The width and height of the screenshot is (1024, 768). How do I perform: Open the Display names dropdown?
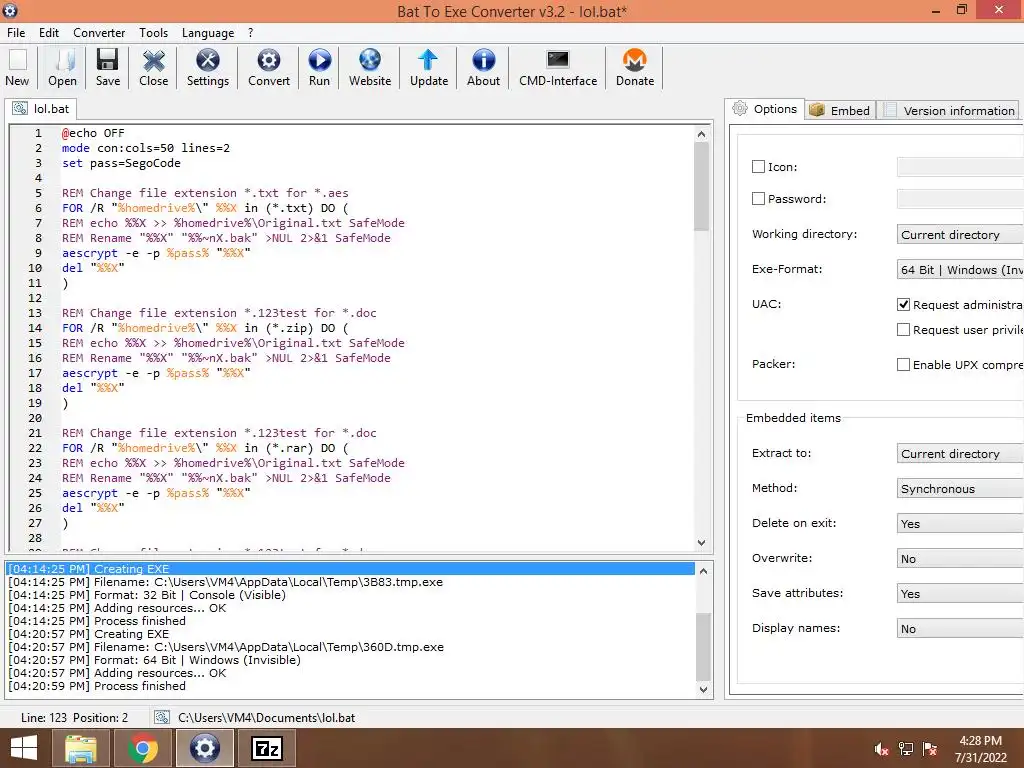click(960, 628)
